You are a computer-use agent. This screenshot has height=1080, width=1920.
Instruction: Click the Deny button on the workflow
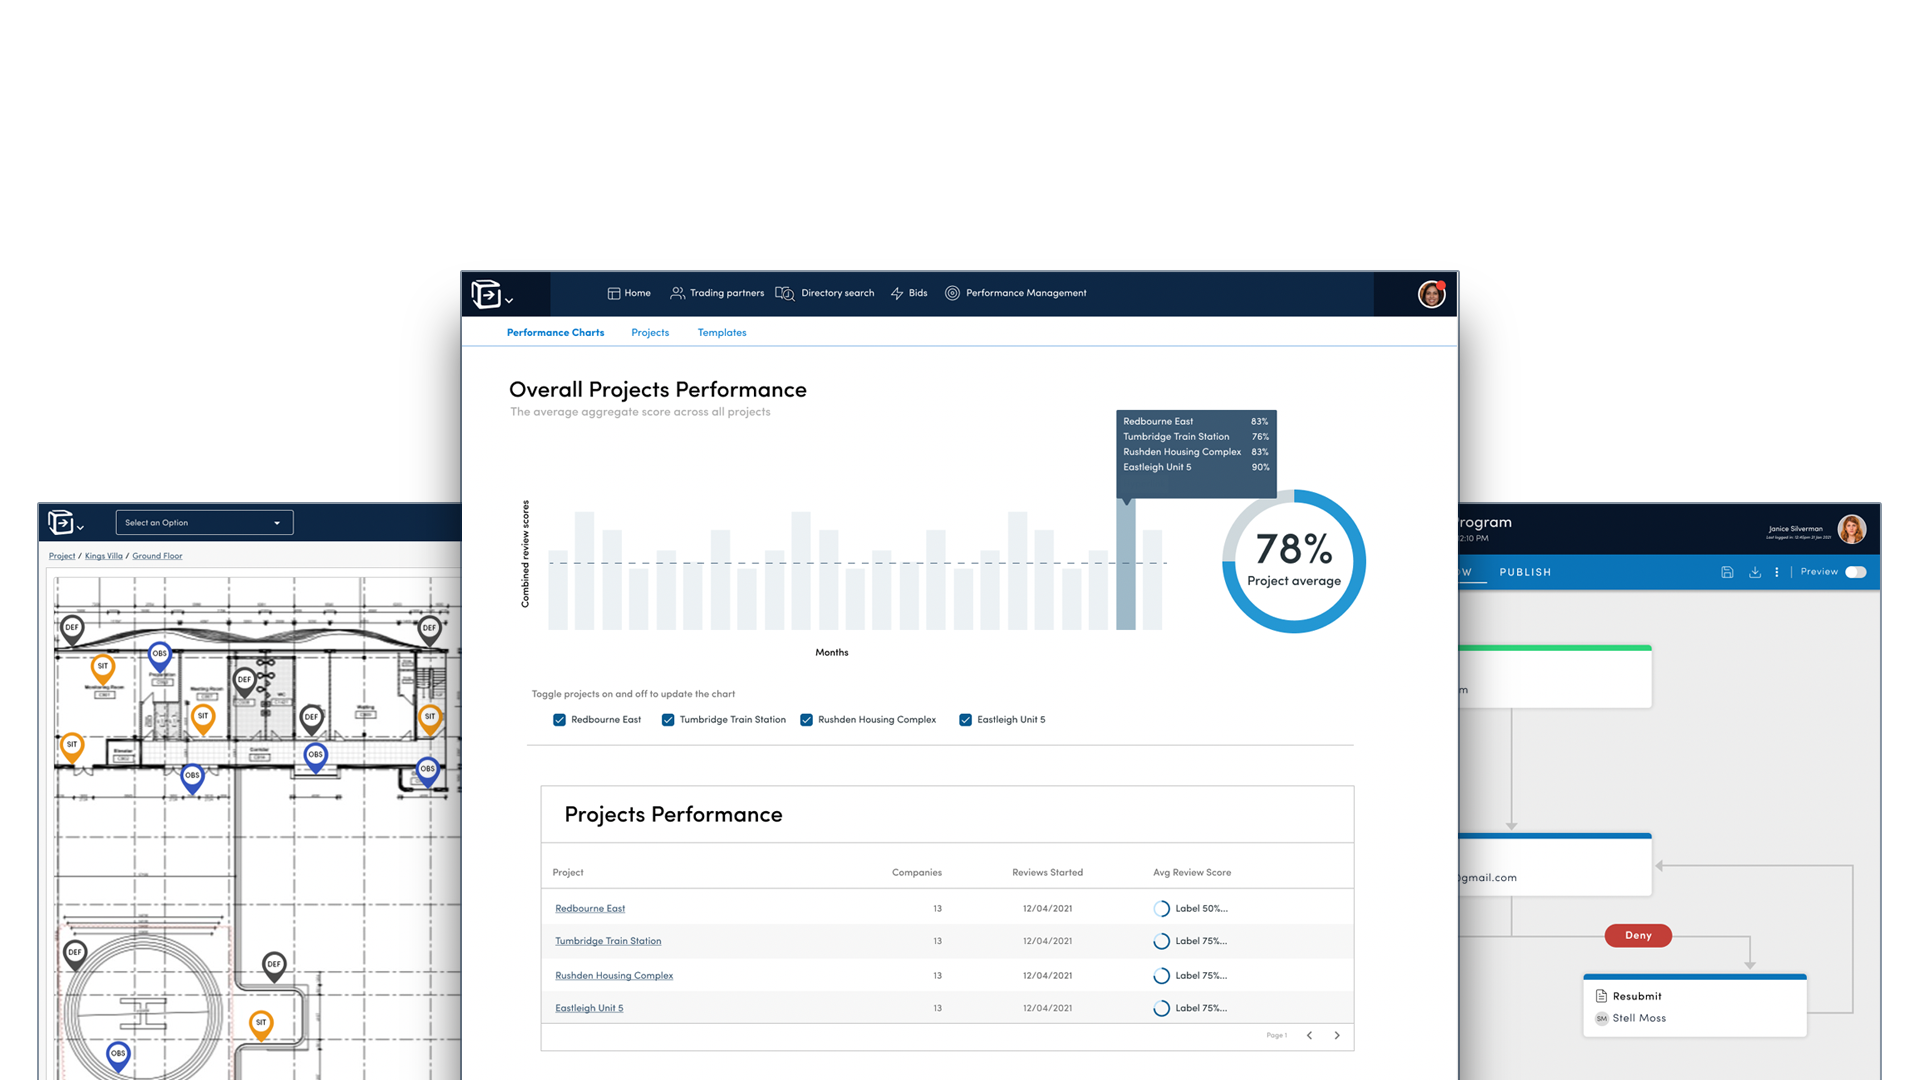pyautogui.click(x=1637, y=935)
